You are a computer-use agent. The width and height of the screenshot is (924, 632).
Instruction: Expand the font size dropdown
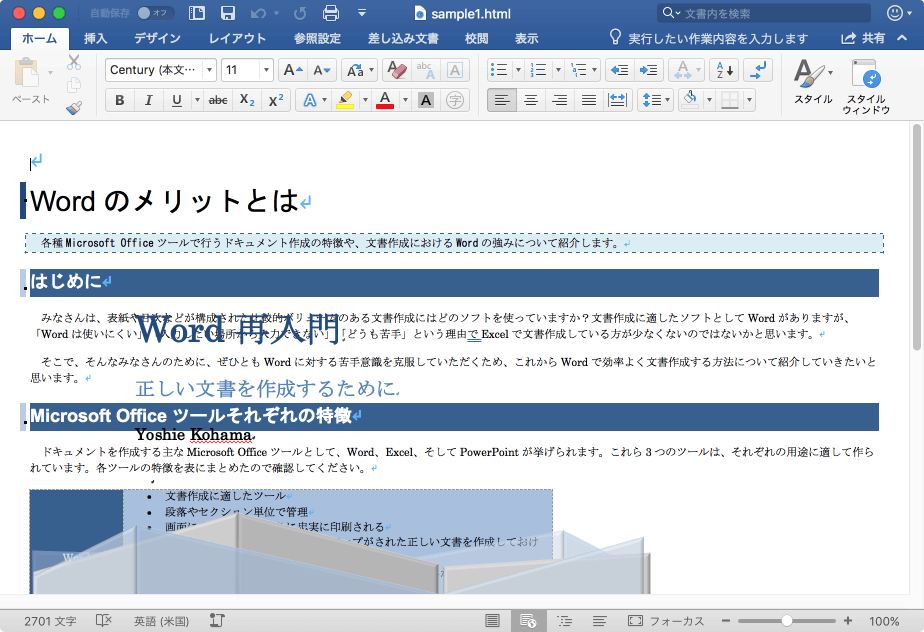click(x=266, y=70)
